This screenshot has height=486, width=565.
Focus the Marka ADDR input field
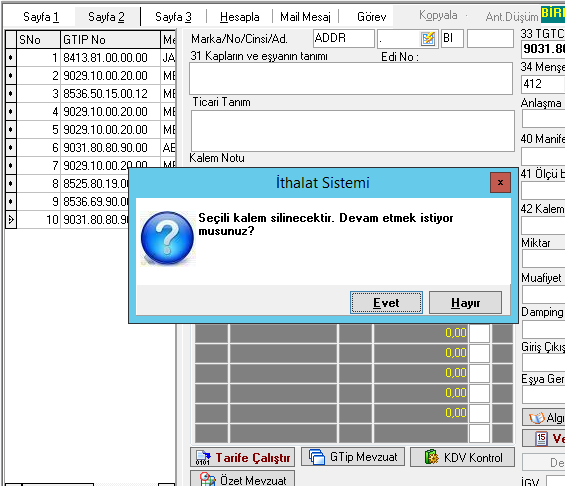(343, 38)
